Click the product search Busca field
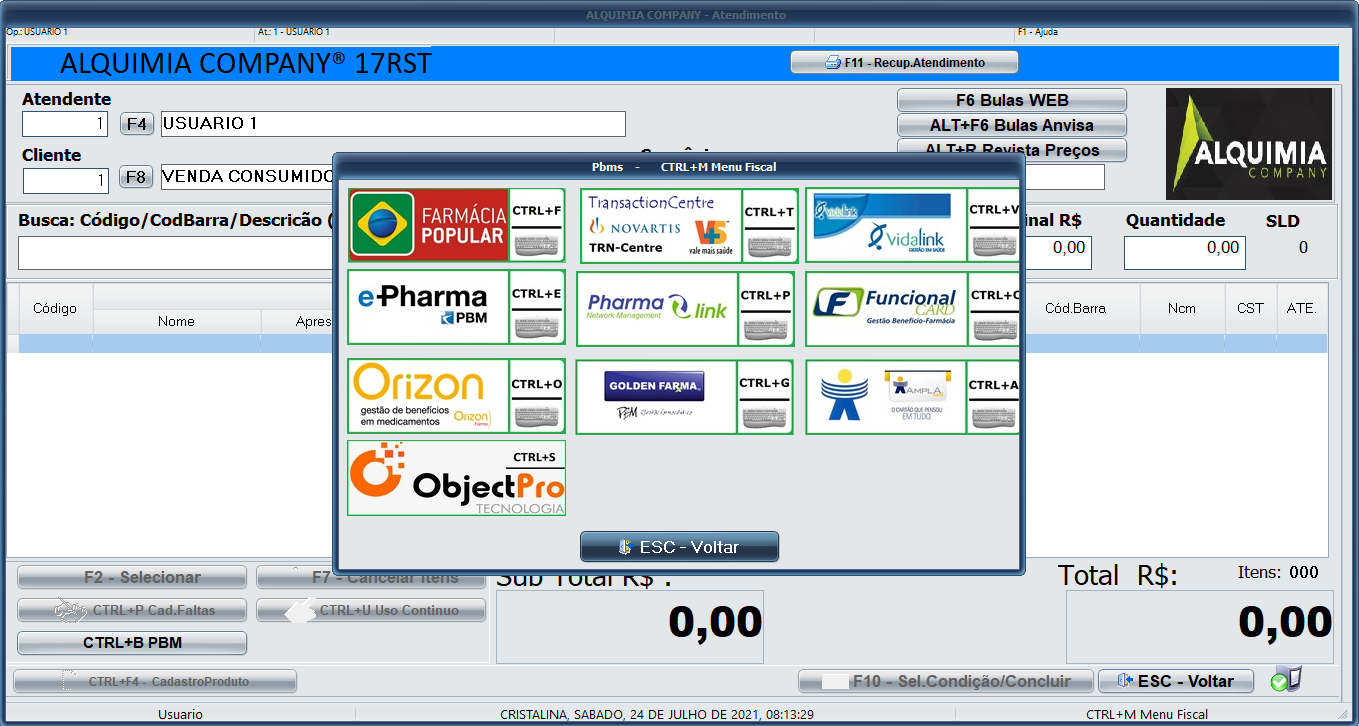The height and width of the screenshot is (726, 1359). pyautogui.click(x=175, y=253)
